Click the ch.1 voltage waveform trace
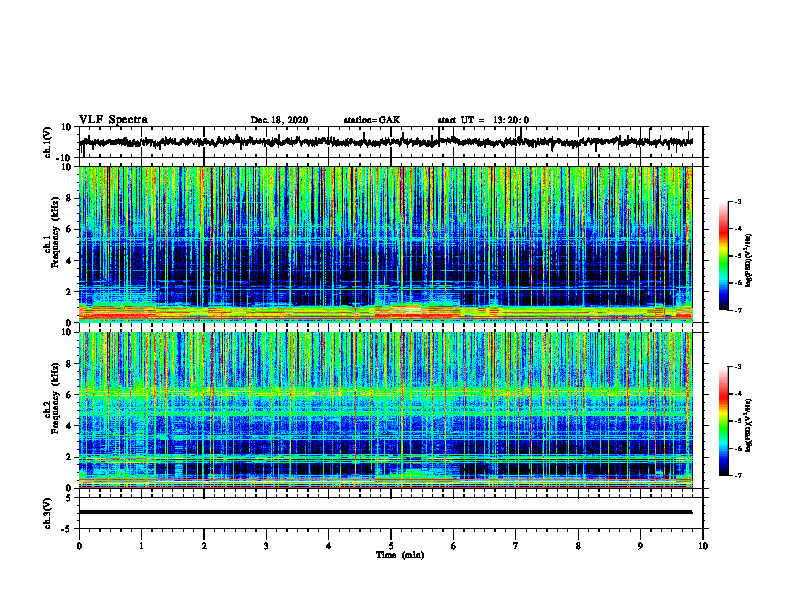This screenshot has height=612, width=792. 385,142
